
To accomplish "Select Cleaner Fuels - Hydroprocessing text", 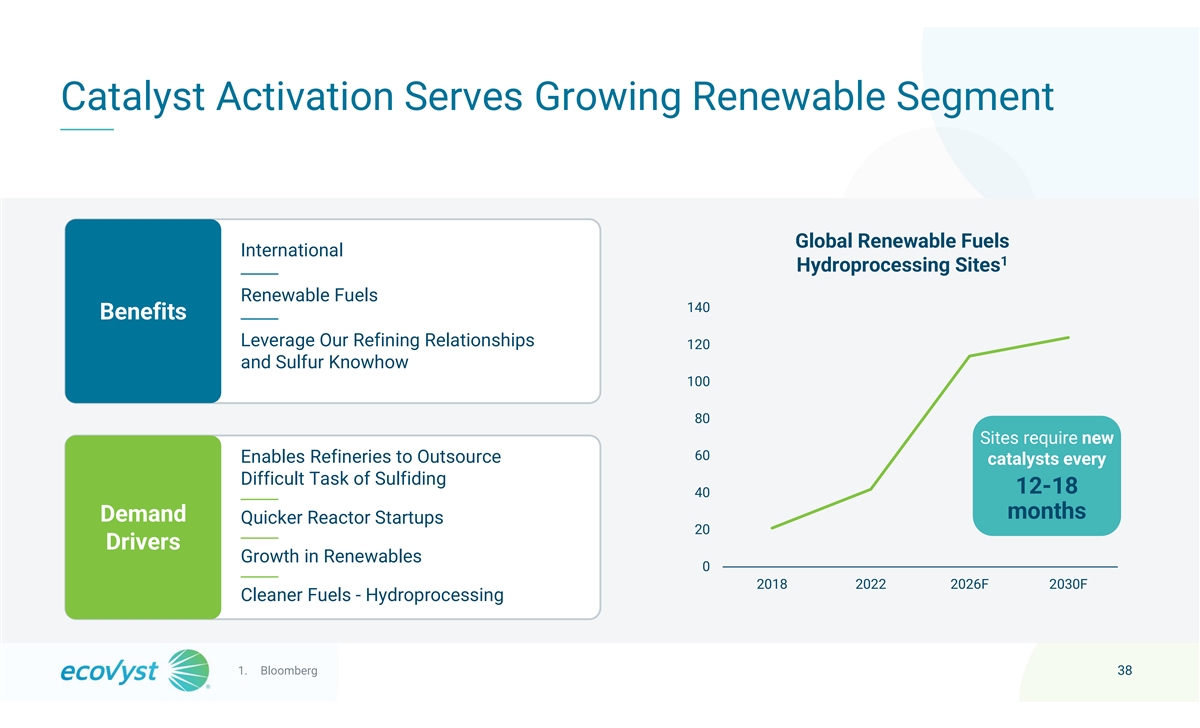I will pos(372,595).
